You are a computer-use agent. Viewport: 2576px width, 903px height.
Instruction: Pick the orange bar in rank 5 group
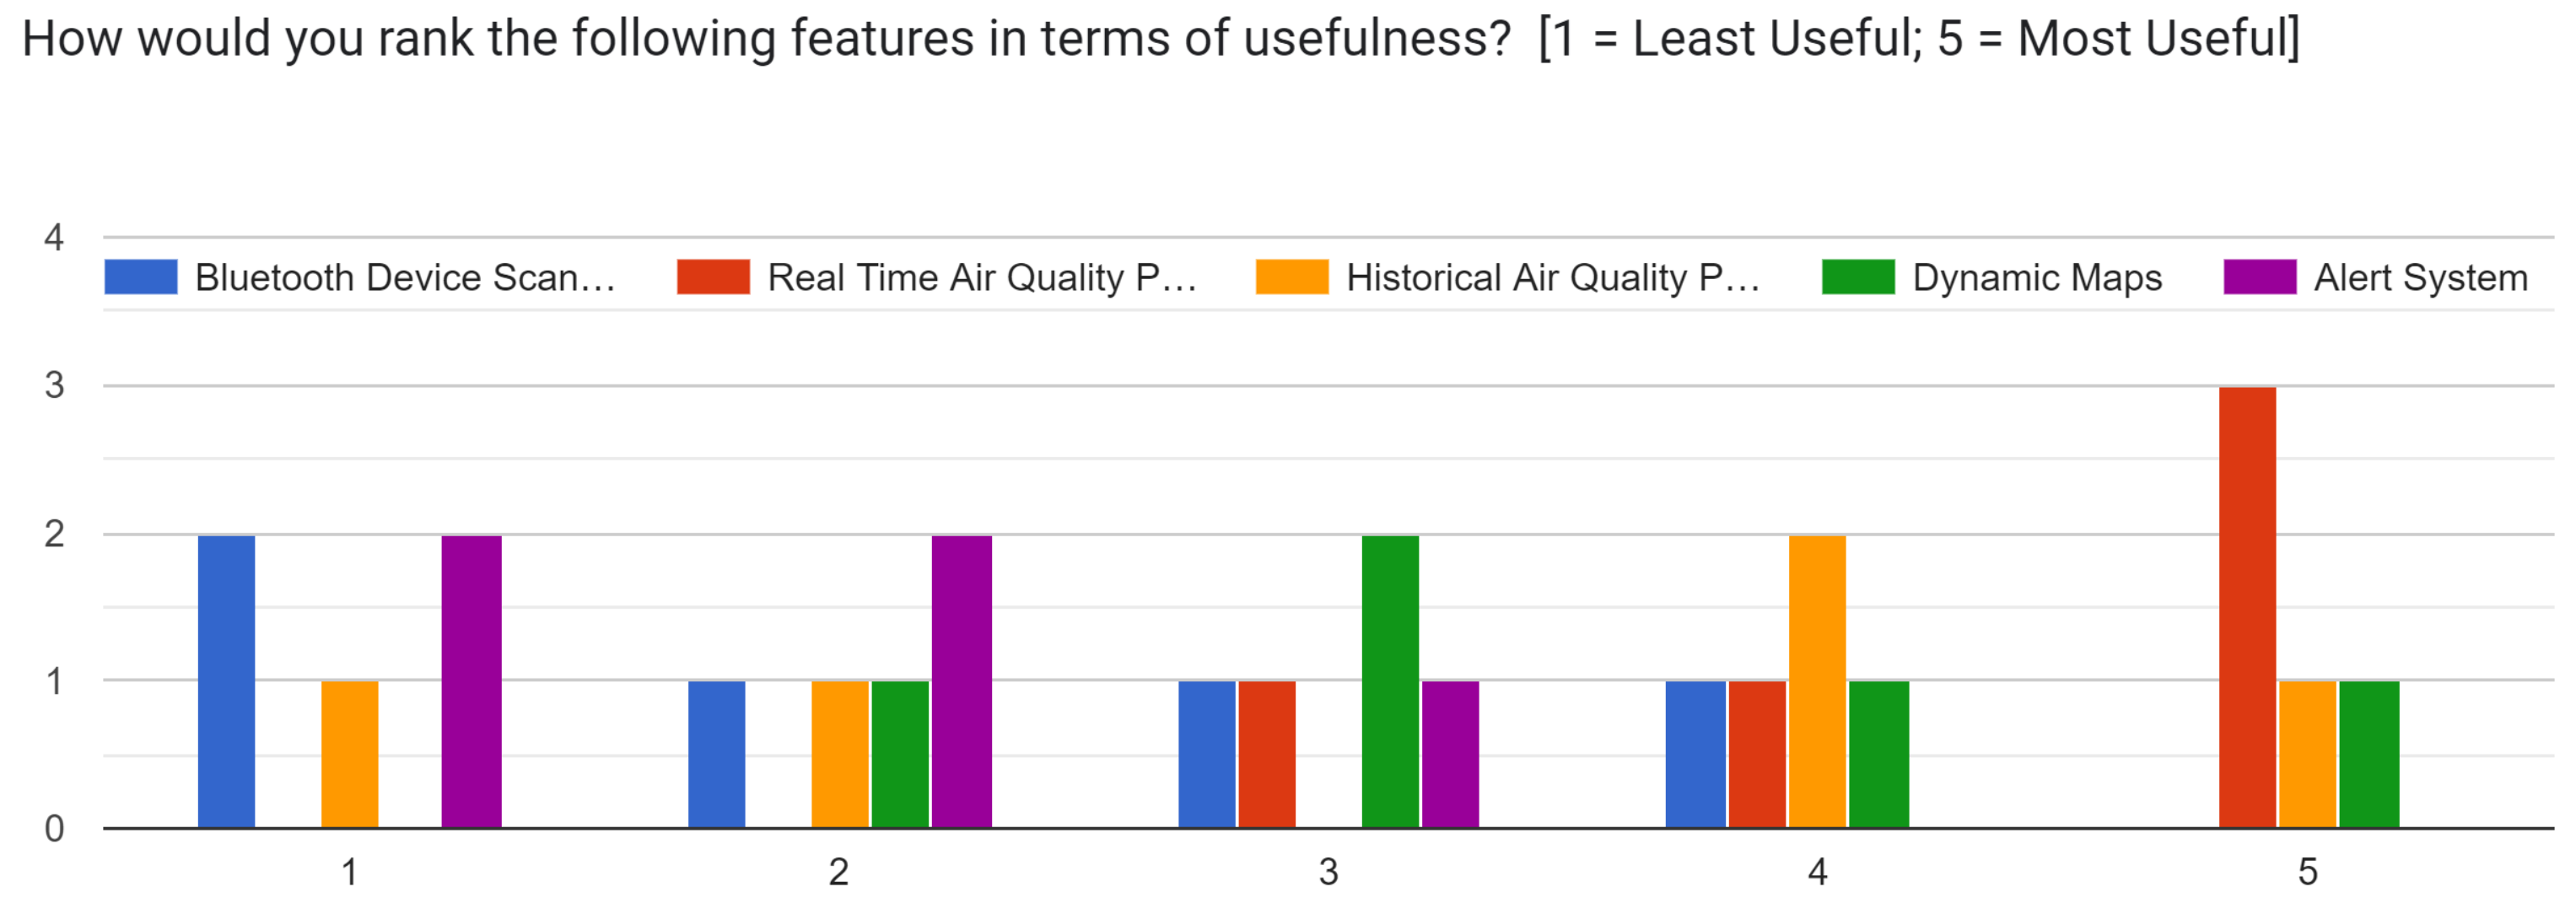2307,754
